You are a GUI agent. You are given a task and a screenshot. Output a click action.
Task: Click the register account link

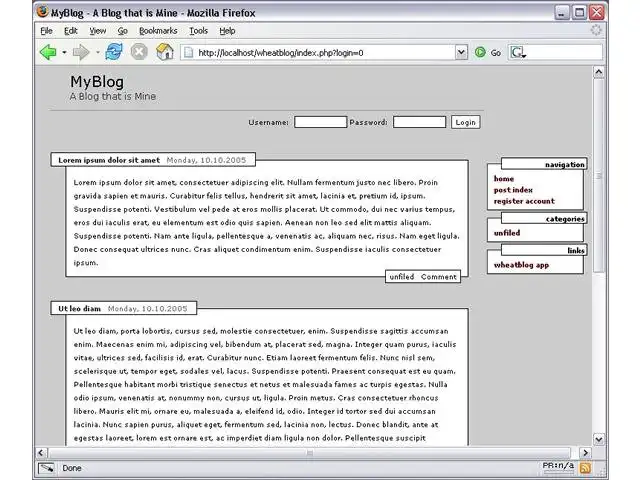point(524,201)
